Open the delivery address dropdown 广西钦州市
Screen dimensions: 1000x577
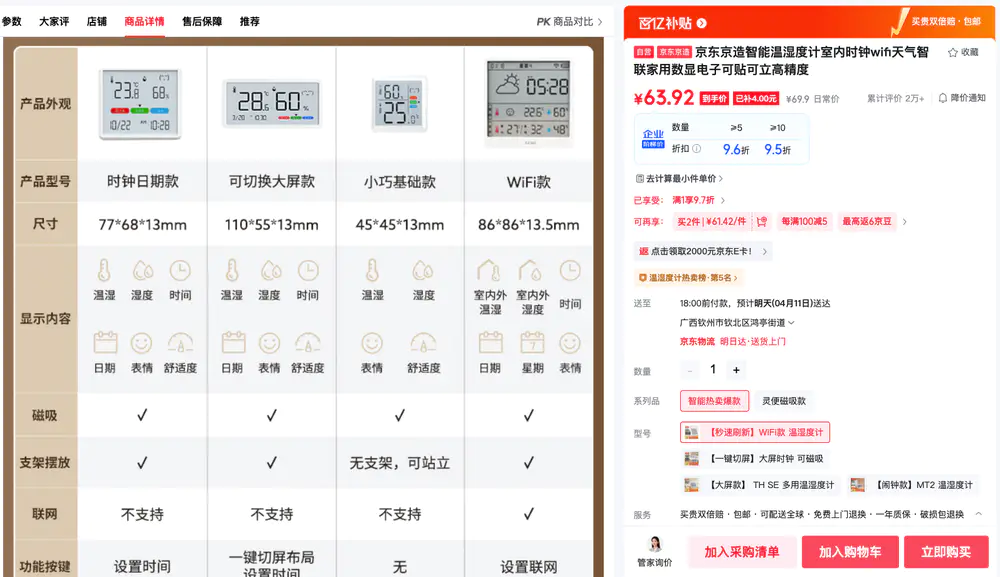click(x=737, y=323)
